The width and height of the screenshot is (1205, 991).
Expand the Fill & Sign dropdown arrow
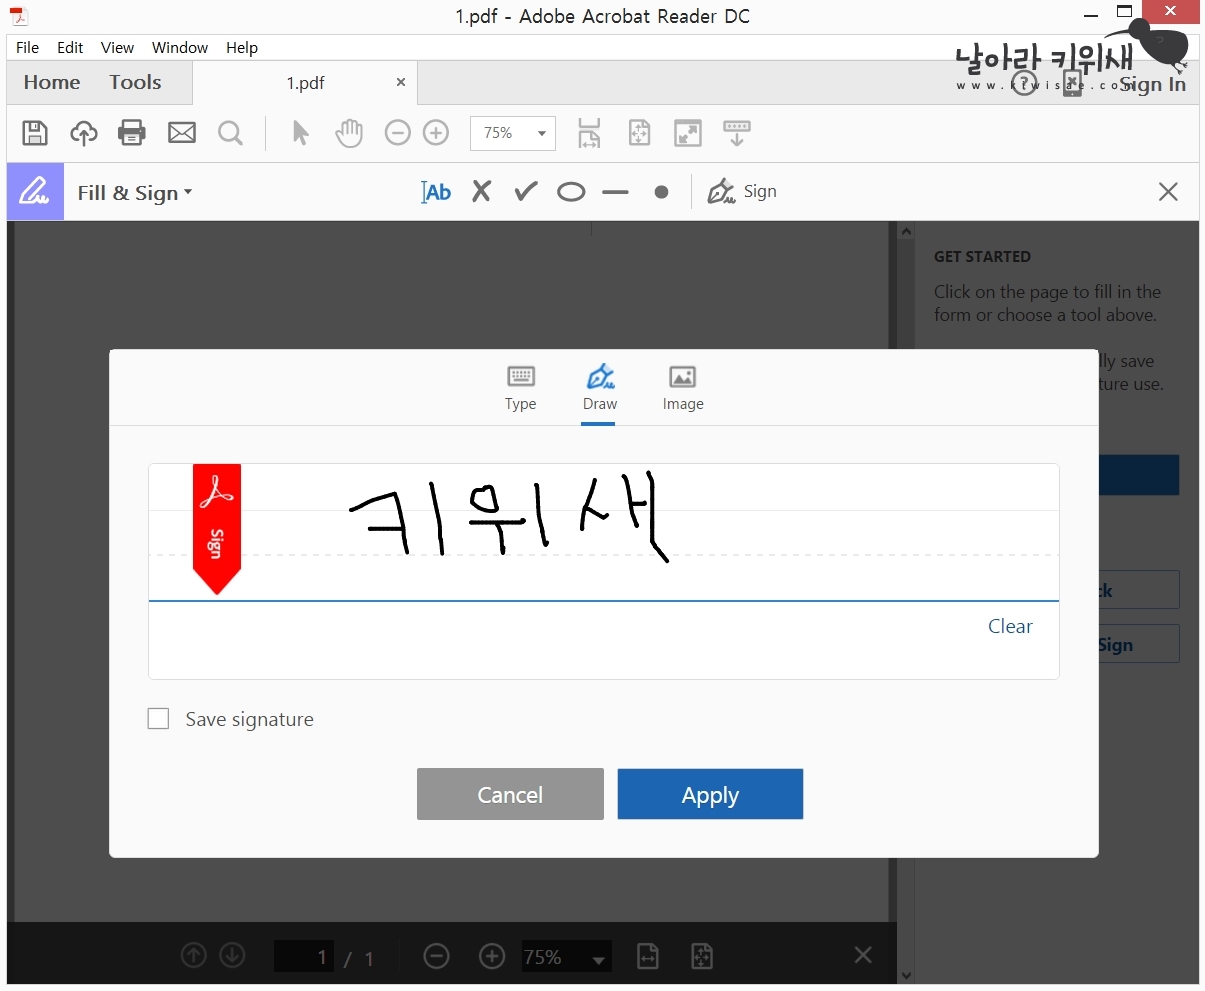click(188, 193)
